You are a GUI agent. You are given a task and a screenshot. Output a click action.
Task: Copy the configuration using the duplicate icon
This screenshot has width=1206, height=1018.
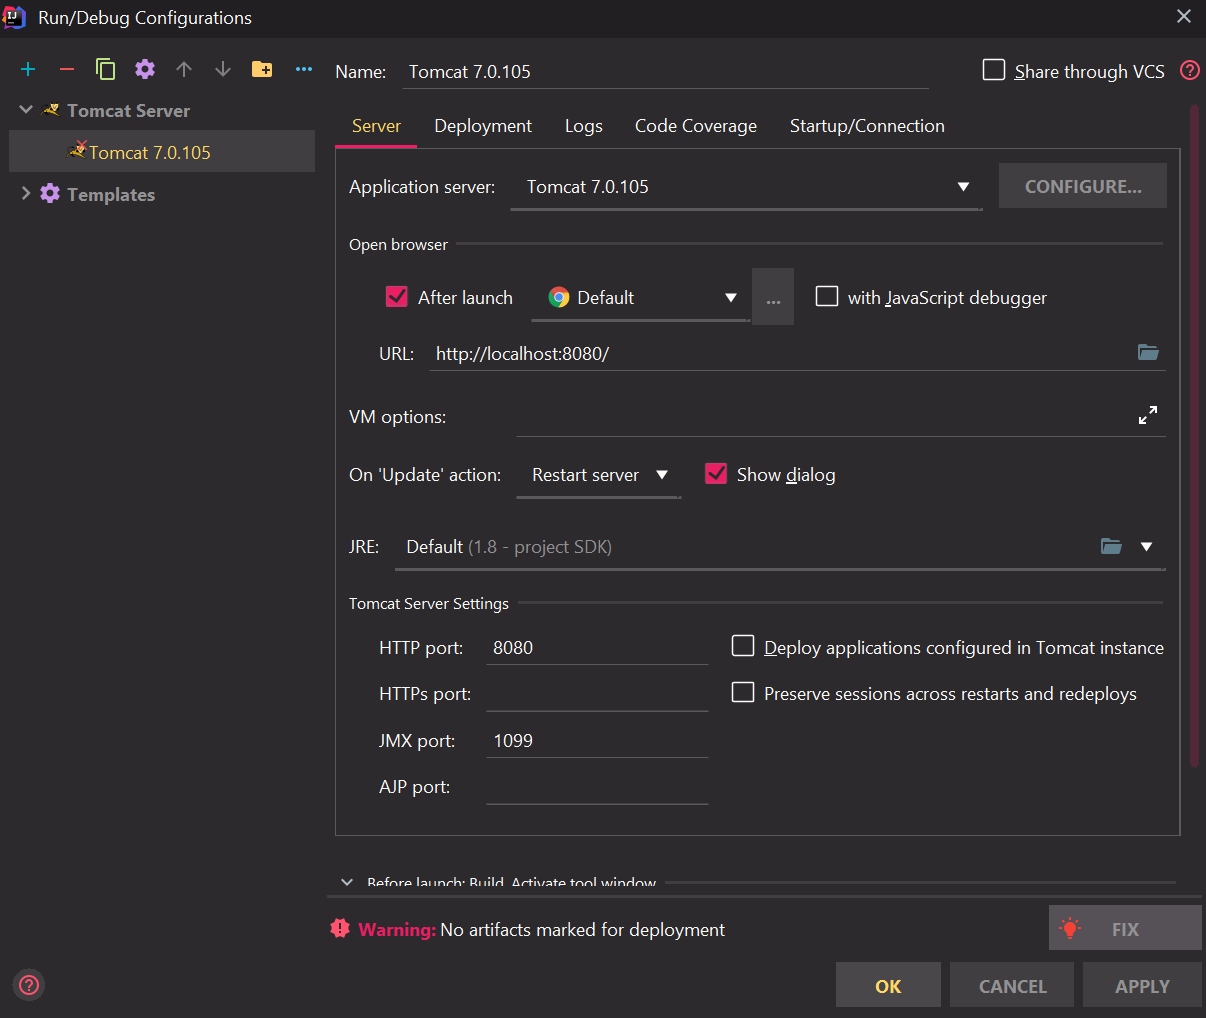point(105,69)
